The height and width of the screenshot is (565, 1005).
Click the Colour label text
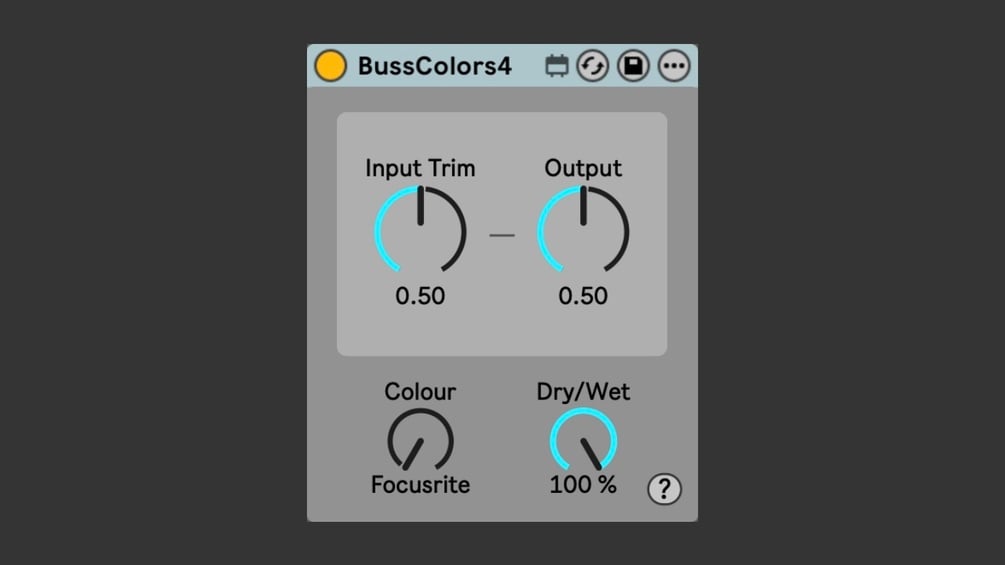pos(420,391)
